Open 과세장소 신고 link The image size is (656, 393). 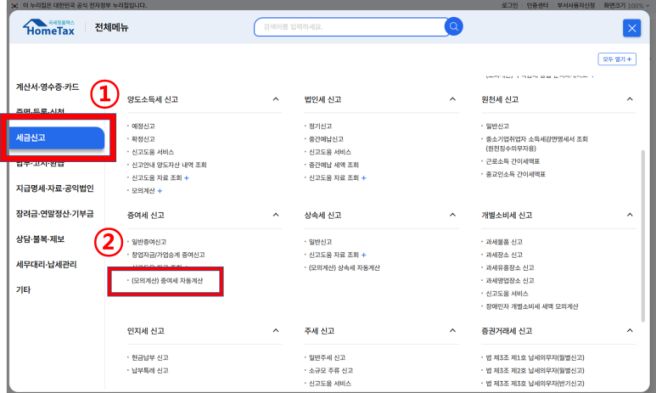coord(504,255)
